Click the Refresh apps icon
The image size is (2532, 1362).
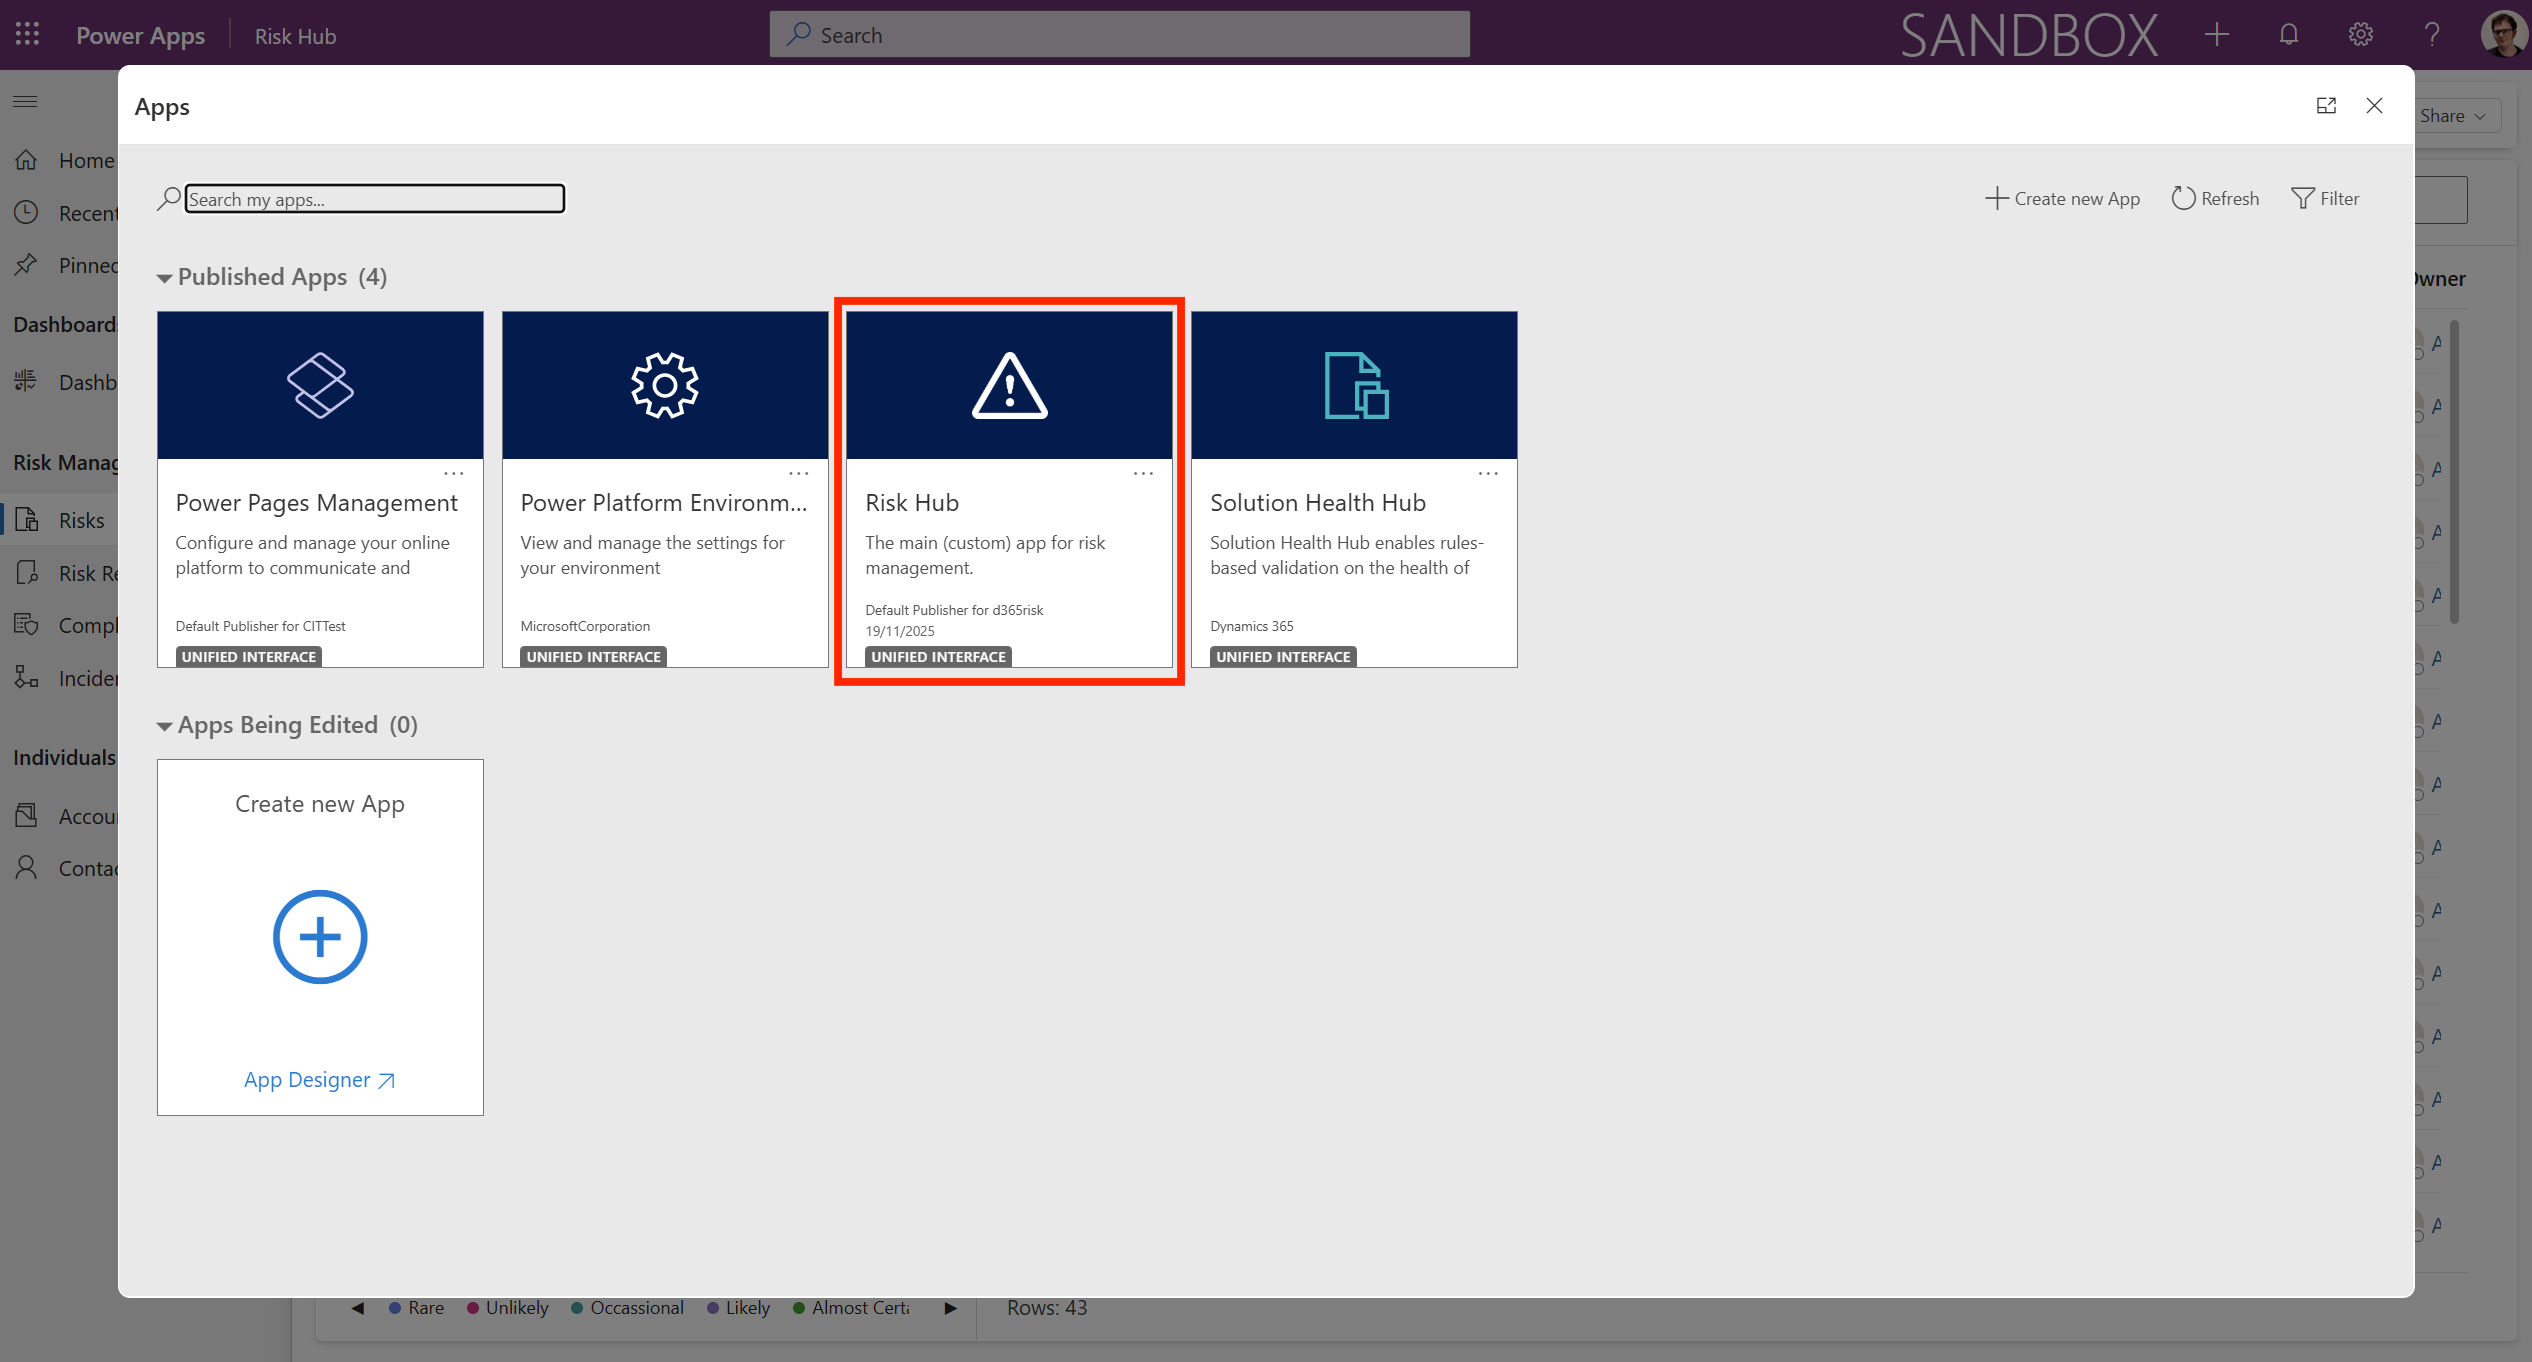[x=2183, y=198]
